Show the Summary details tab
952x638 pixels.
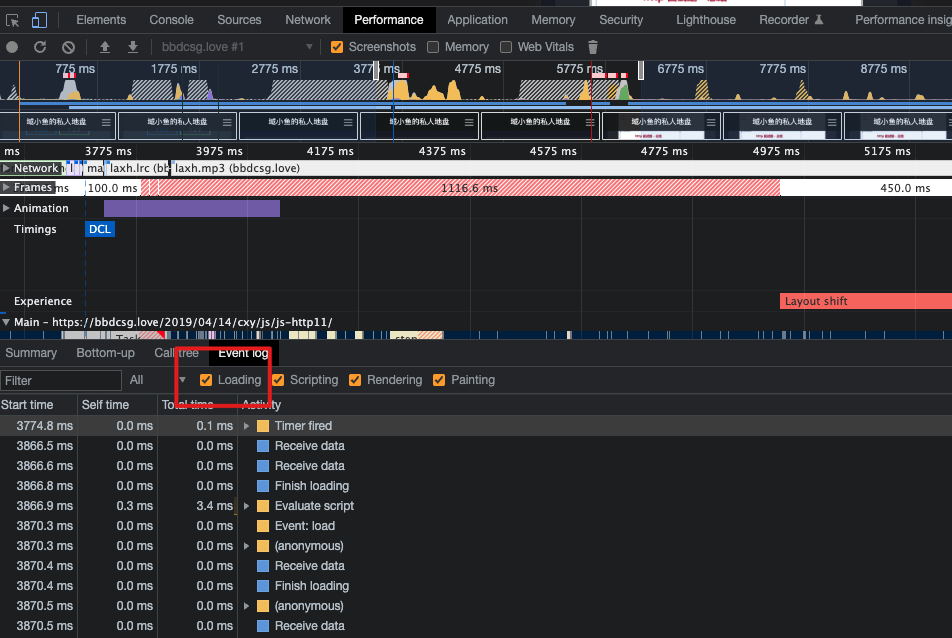point(31,353)
